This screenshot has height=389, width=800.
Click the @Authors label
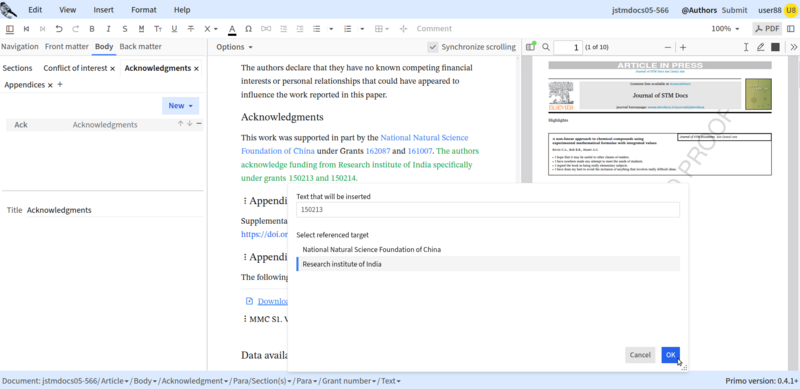[x=699, y=10]
